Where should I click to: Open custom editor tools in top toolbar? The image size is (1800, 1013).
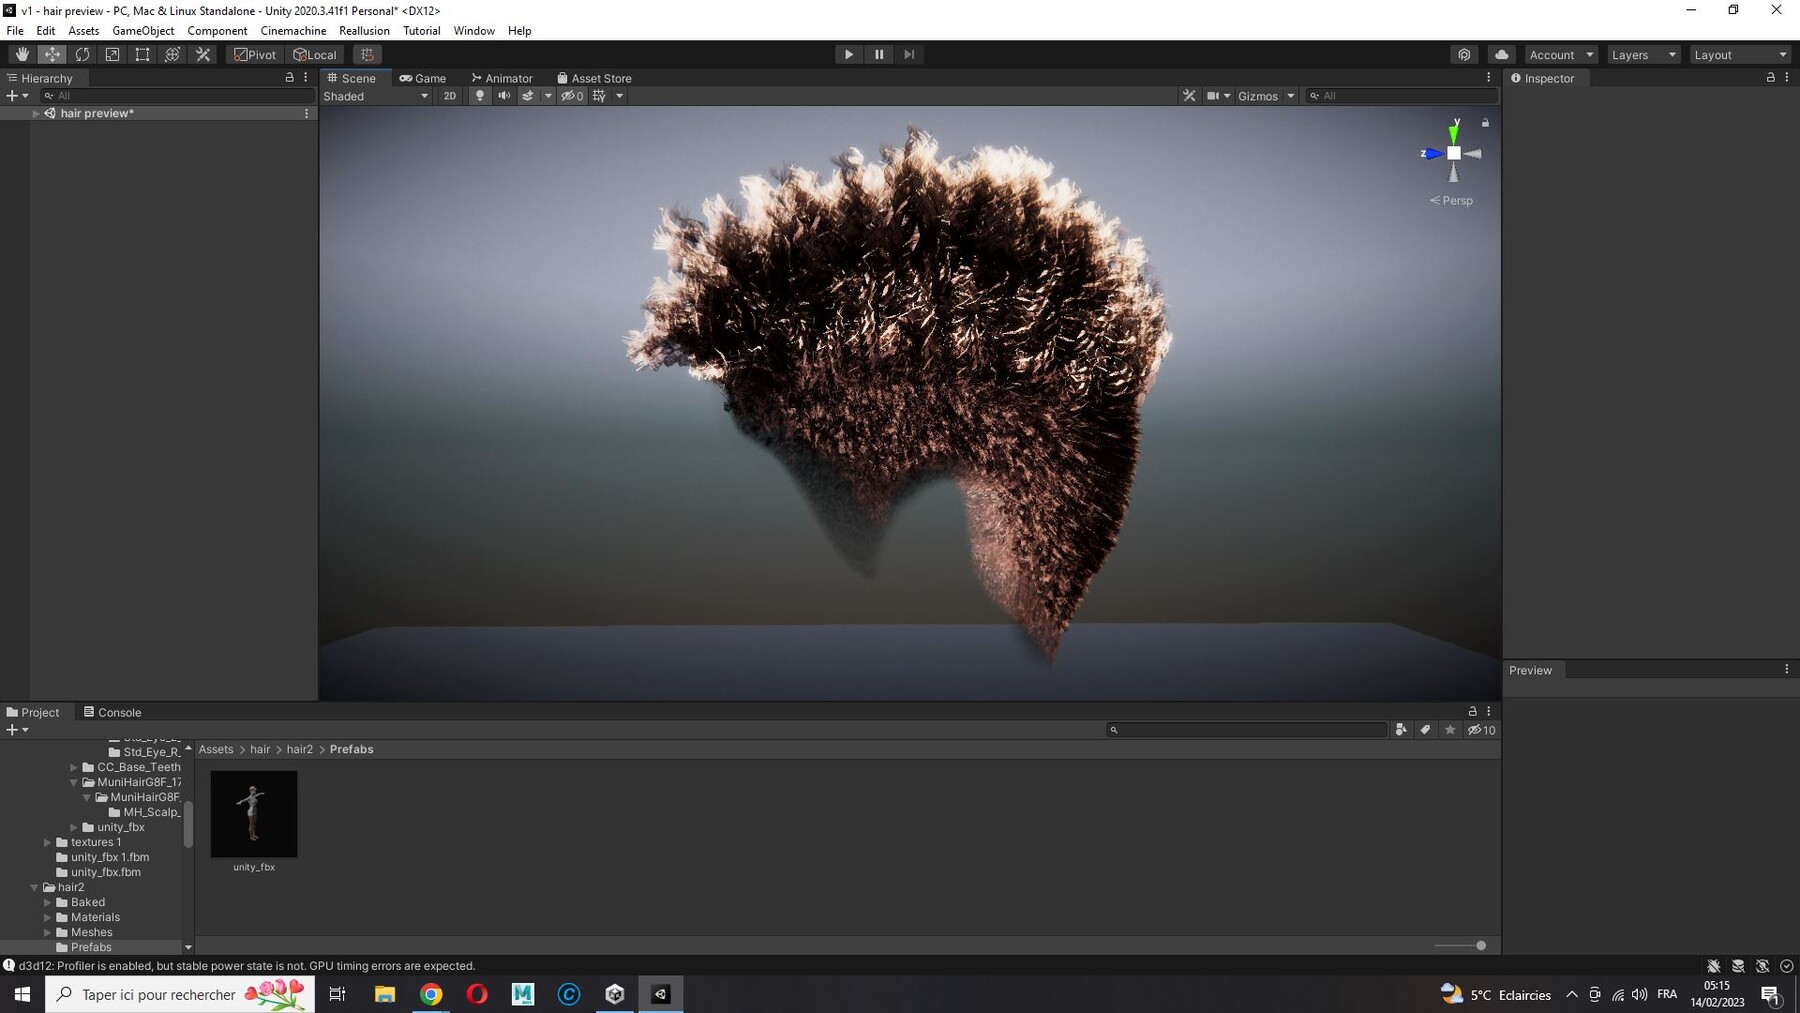tap(203, 54)
